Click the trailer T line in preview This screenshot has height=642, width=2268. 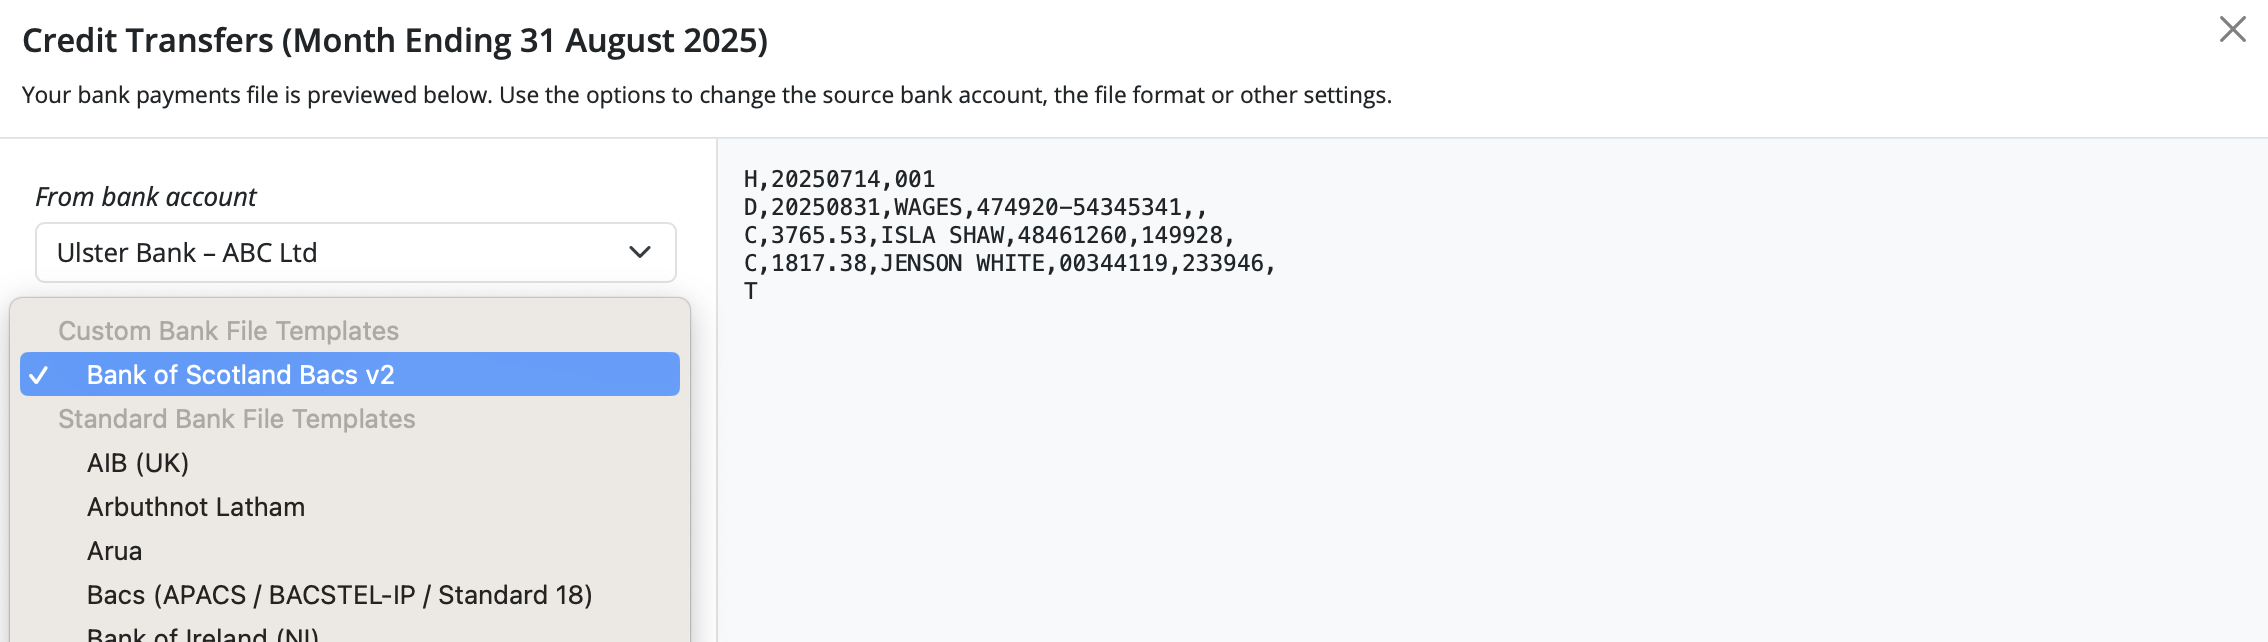(751, 291)
